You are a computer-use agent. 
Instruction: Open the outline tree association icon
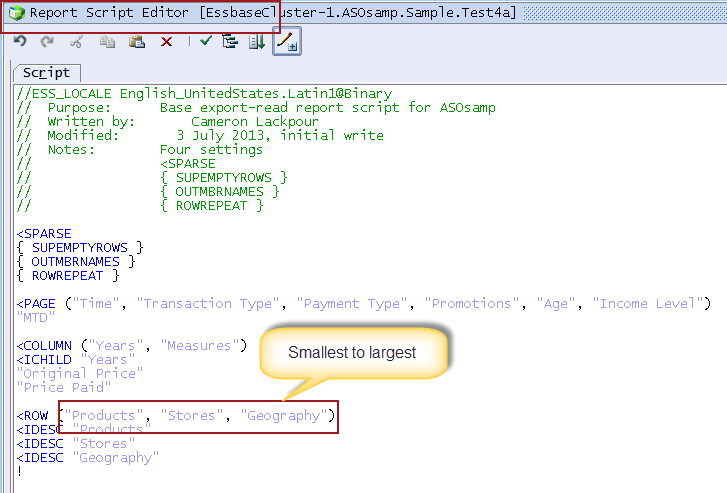click(x=230, y=42)
